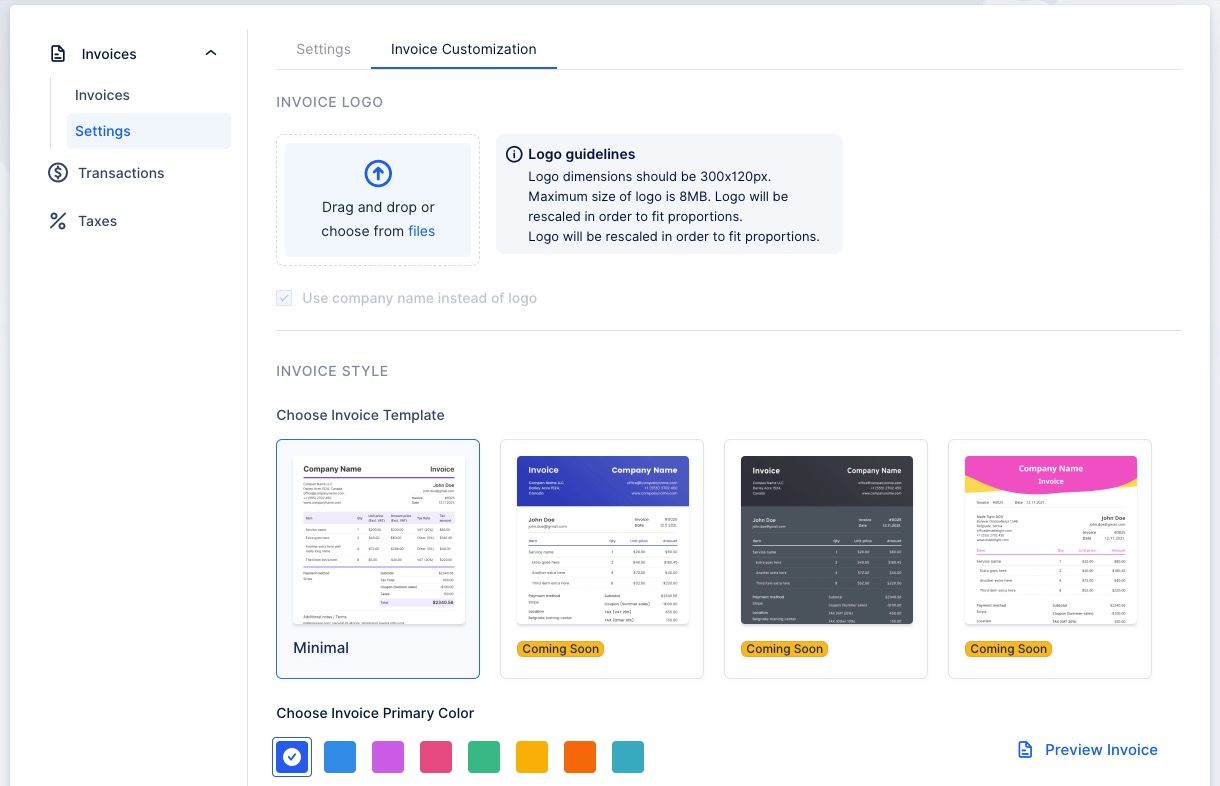This screenshot has width=1220, height=786.
Task: Open the Invoice Customization tab
Action: pyautogui.click(x=463, y=48)
